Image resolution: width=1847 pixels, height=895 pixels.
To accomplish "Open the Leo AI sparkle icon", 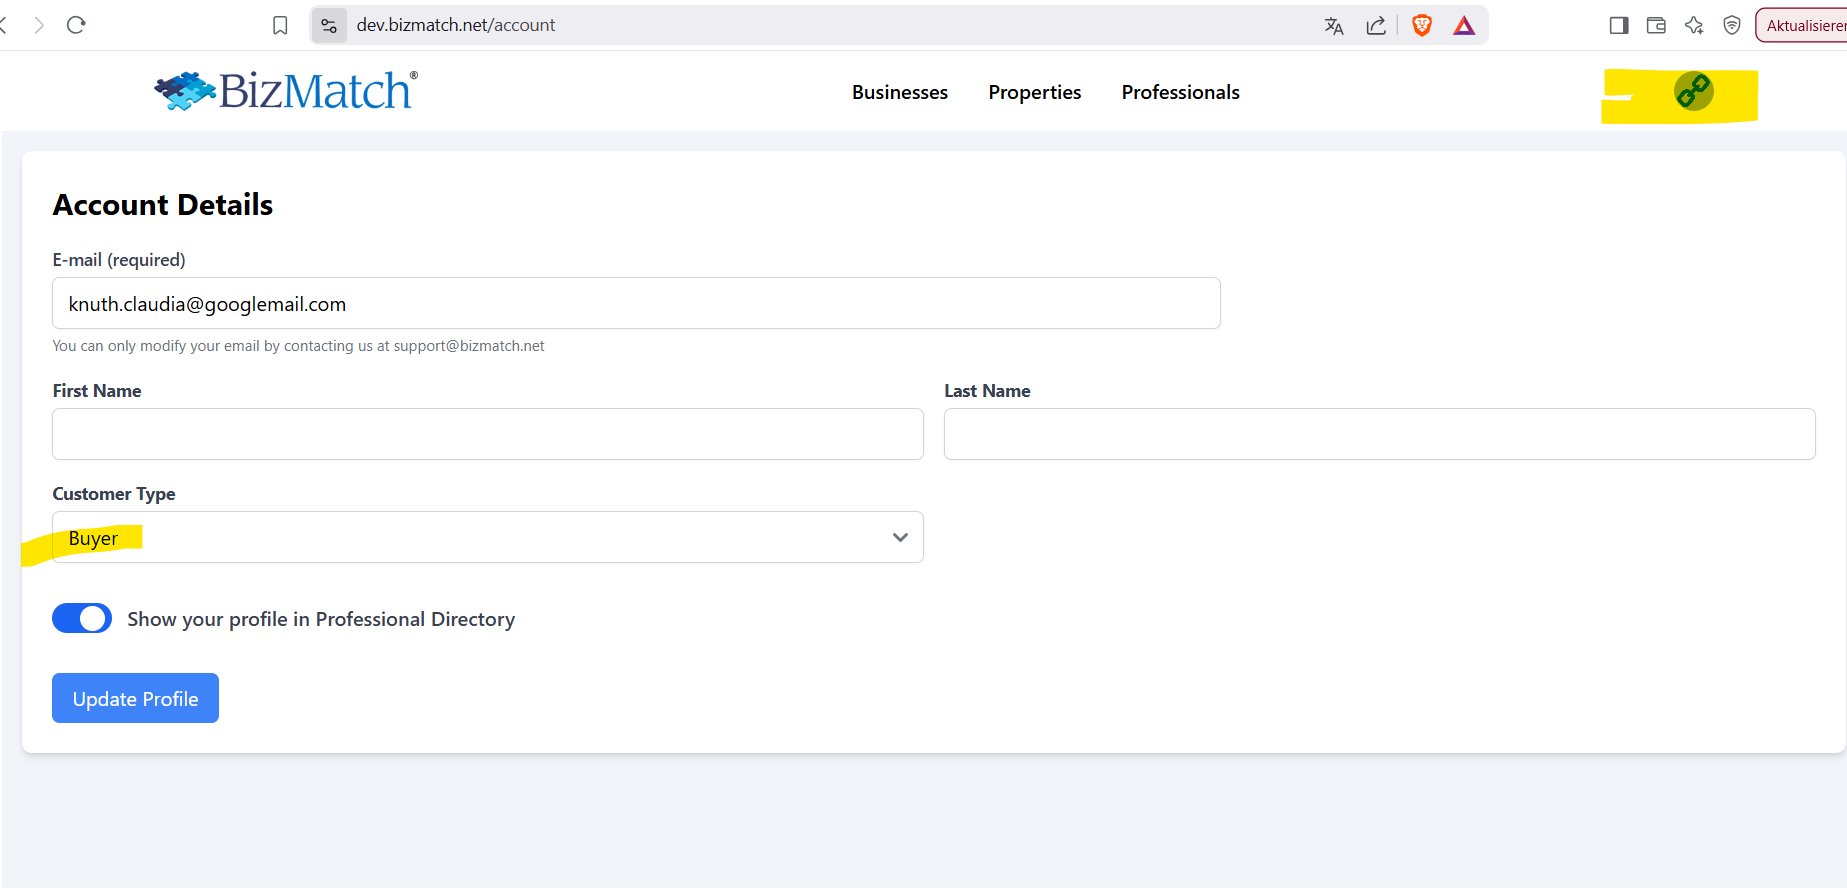I will 1694,26.
